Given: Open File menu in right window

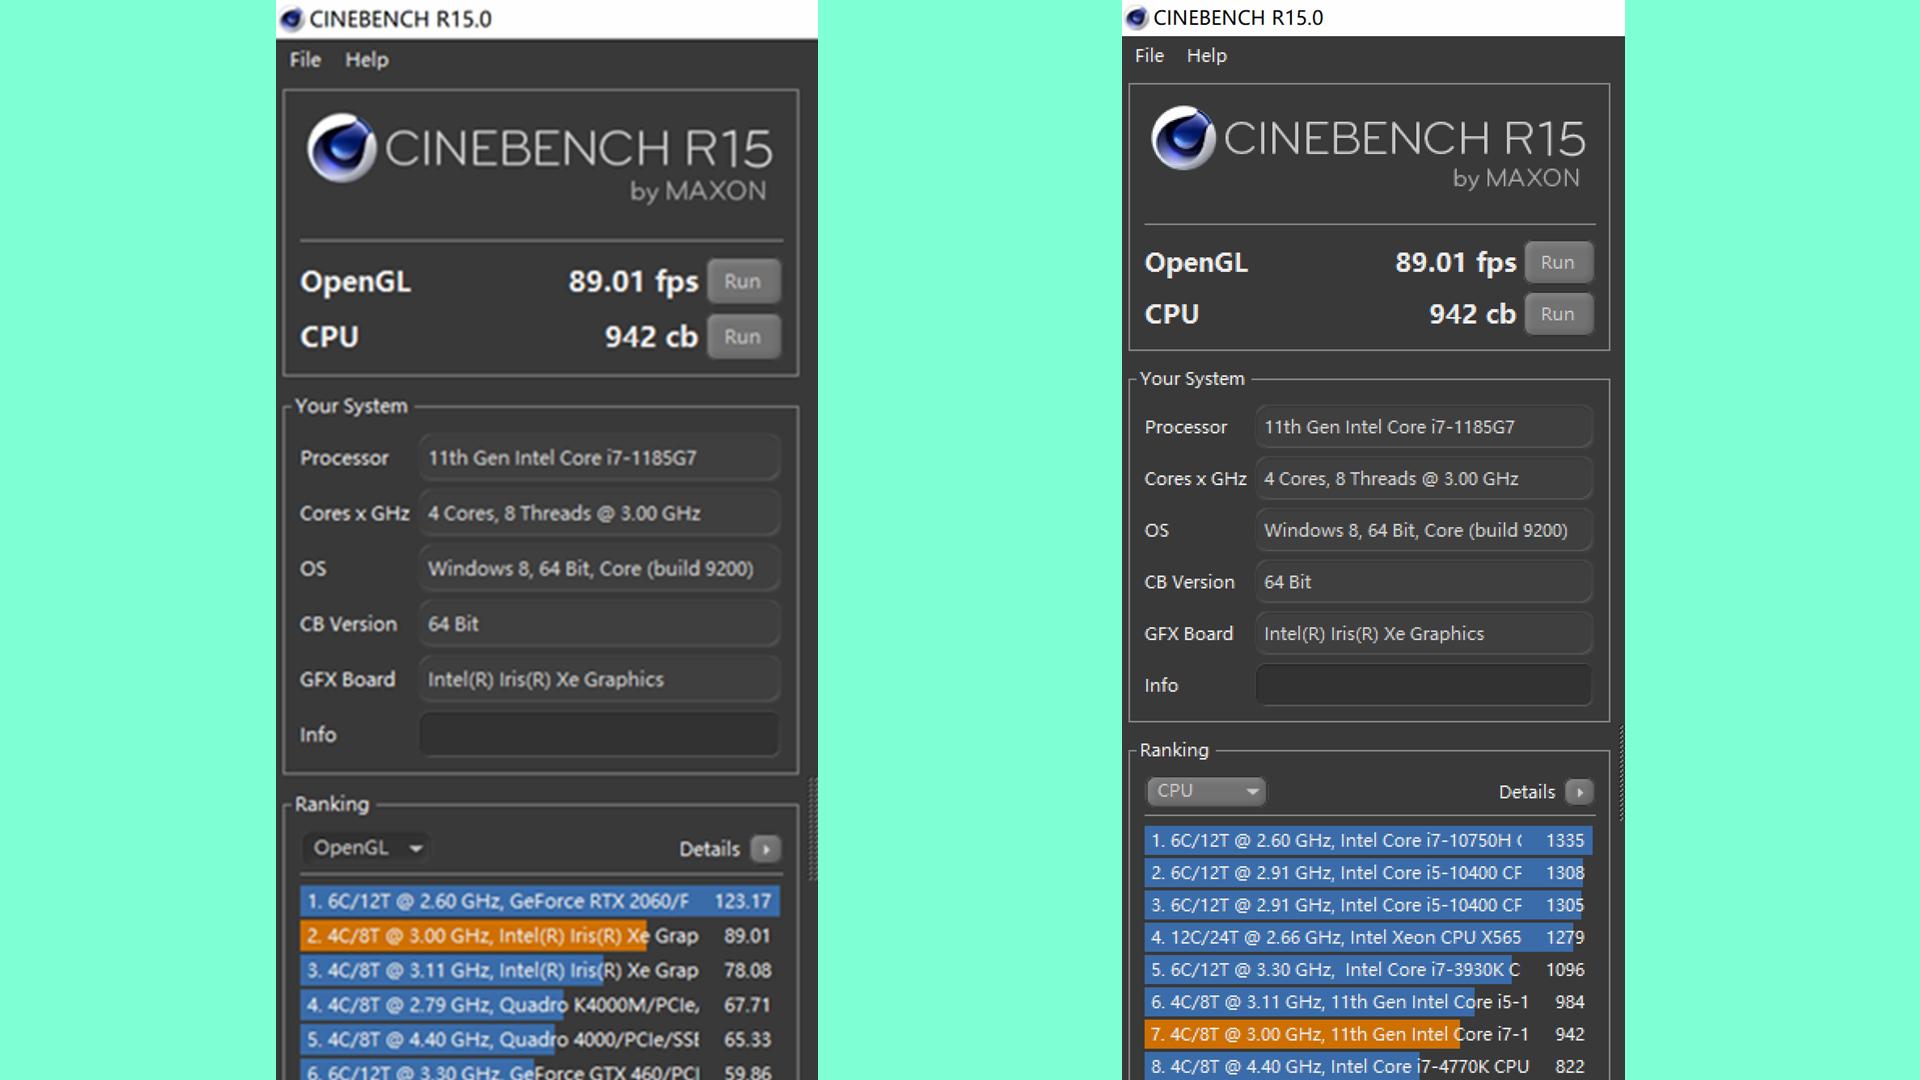Looking at the screenshot, I should (1149, 56).
